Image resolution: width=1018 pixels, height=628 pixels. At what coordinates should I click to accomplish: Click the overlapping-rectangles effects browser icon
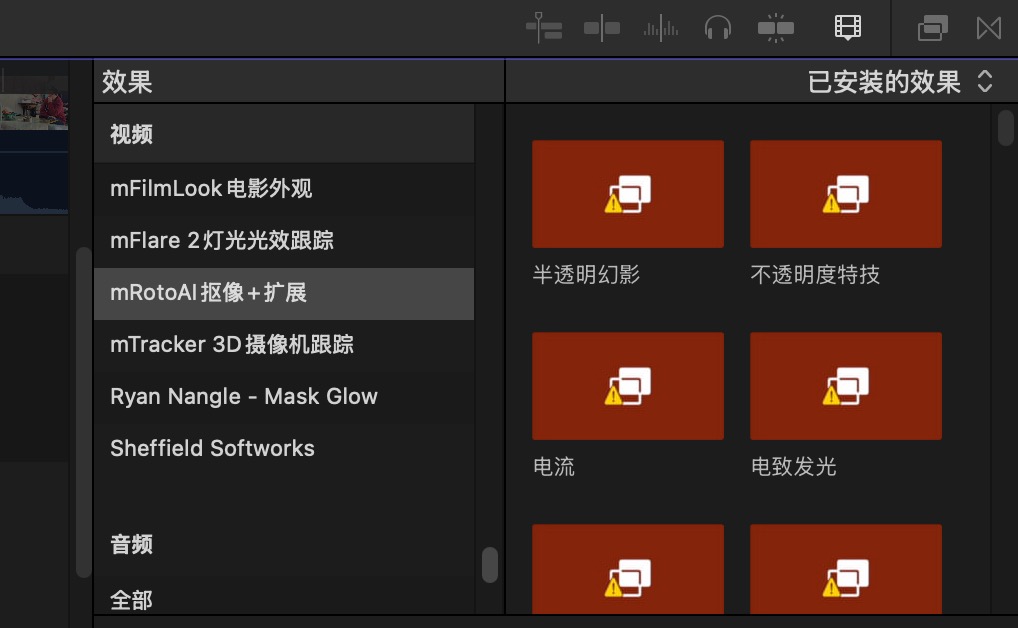coord(932,28)
